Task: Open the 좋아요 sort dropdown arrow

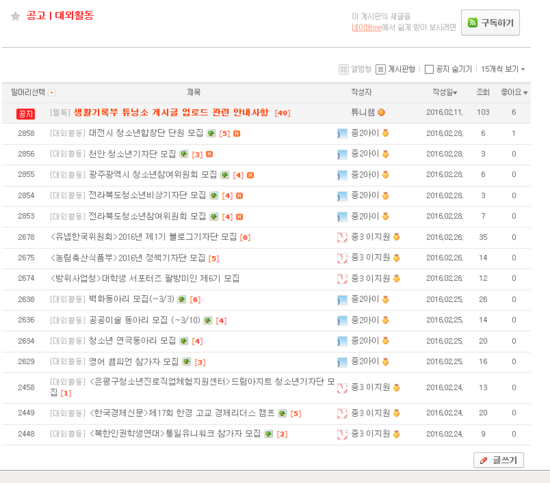Action: pyautogui.click(x=525, y=93)
